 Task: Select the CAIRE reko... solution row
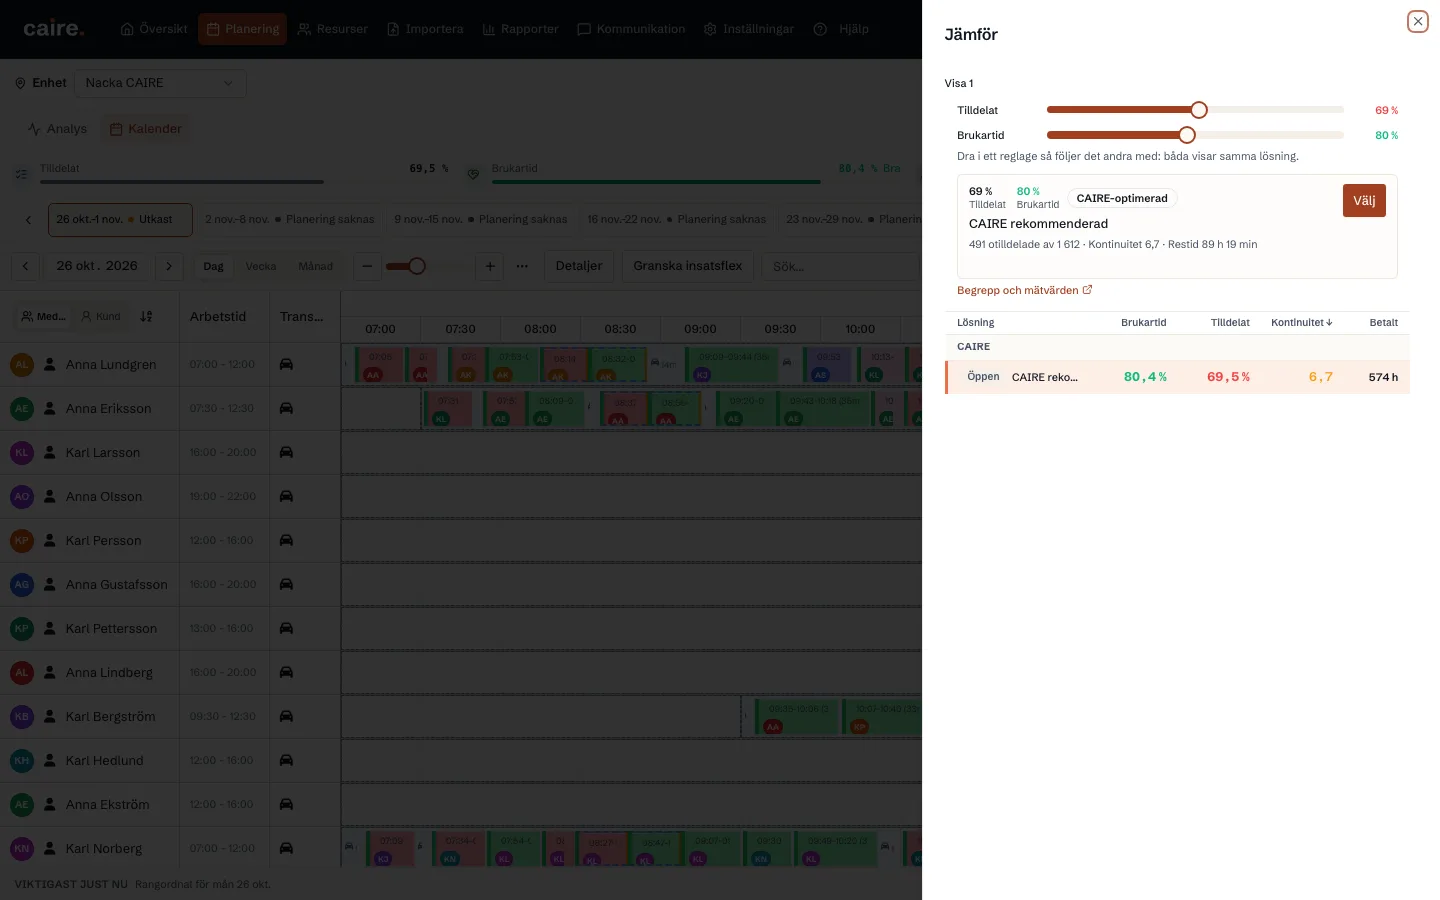click(1177, 377)
